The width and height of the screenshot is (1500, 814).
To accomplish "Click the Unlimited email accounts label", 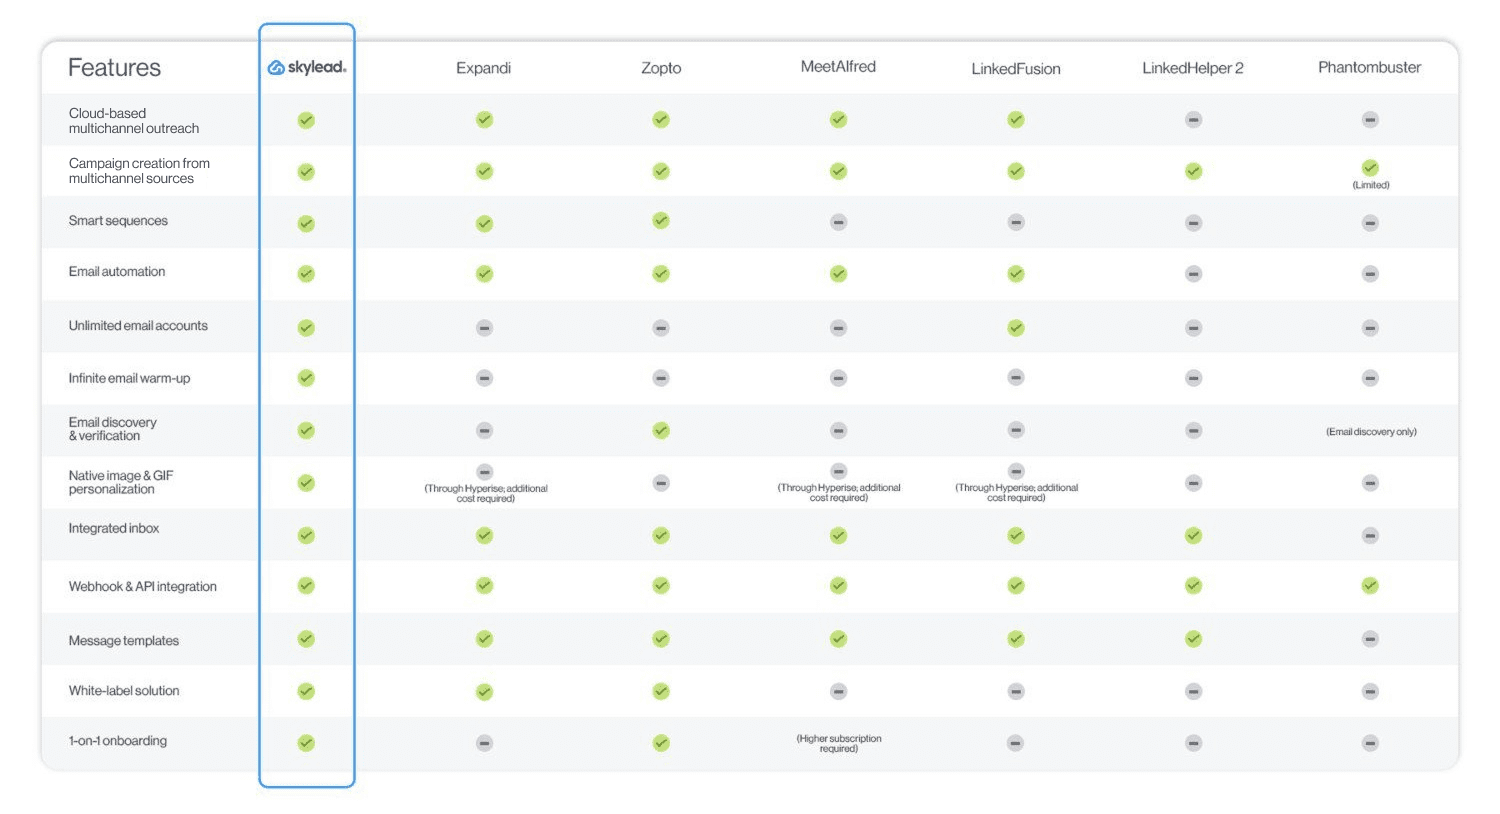I will coord(138,326).
